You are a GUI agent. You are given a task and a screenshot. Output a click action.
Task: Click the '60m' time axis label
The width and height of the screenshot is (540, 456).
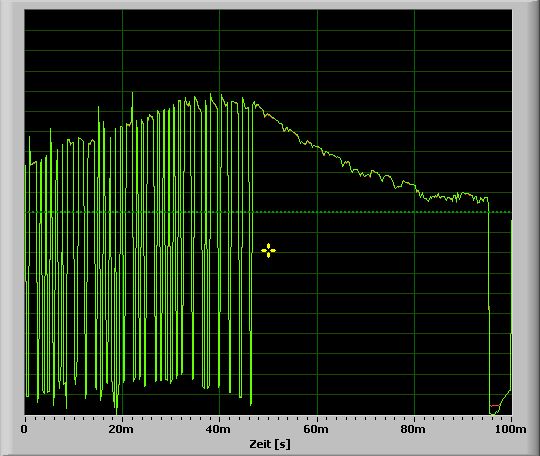pyautogui.click(x=316, y=429)
